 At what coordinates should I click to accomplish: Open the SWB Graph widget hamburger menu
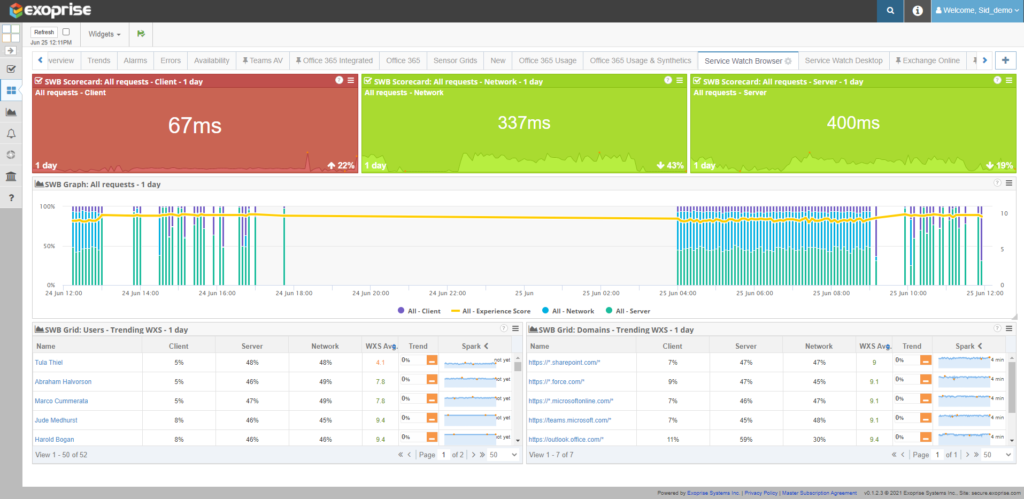1009,183
